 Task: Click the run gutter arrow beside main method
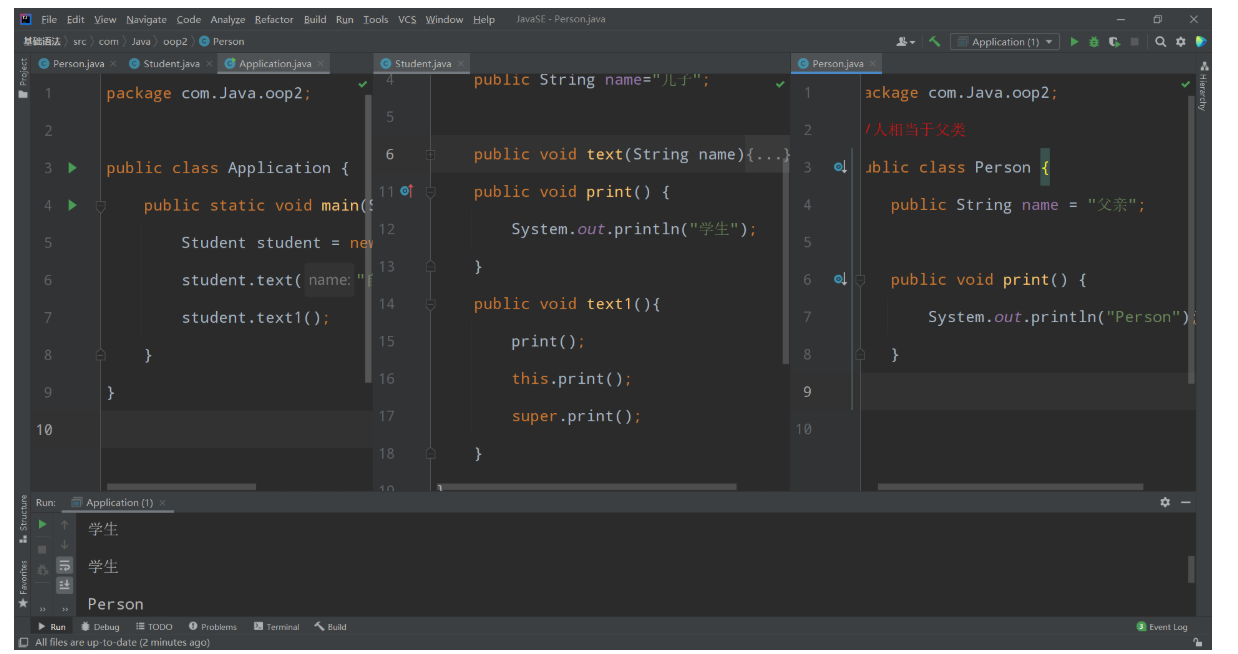pos(72,205)
